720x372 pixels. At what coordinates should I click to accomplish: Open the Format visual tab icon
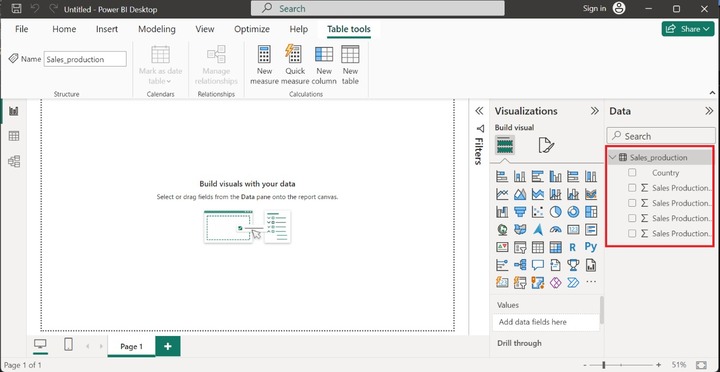point(546,145)
